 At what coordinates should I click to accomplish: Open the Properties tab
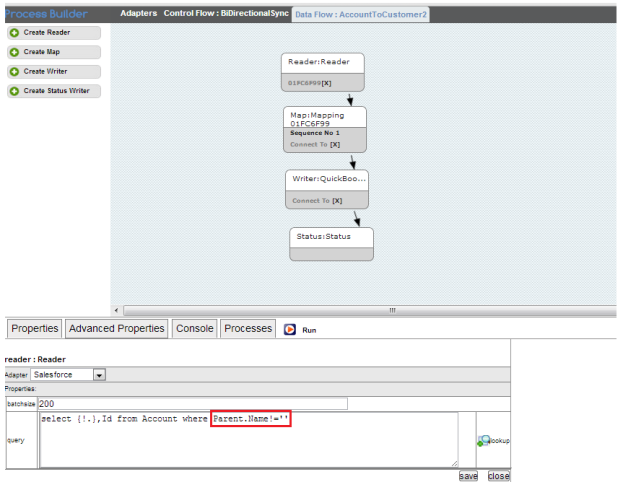pos(34,328)
